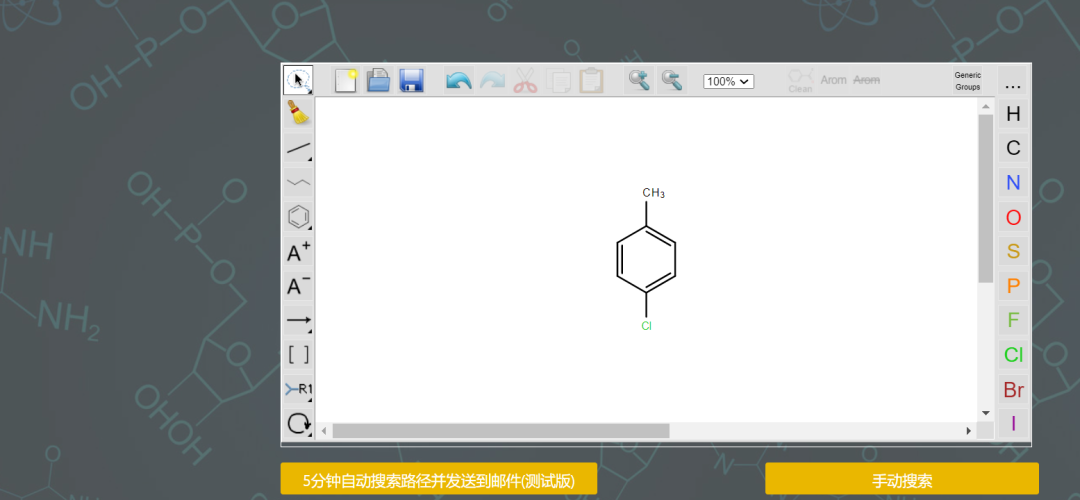This screenshot has width=1080, height=500.
Task: Select the benzene ring template tool
Action: click(x=298, y=217)
